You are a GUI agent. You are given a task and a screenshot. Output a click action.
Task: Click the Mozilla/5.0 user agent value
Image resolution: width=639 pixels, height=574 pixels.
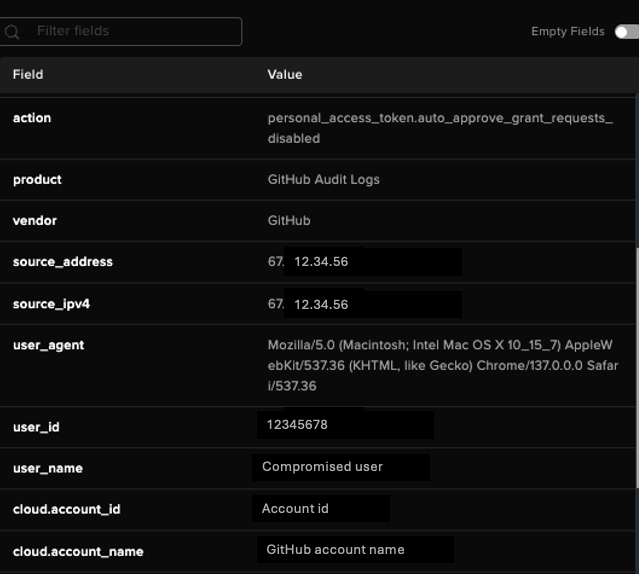tap(443, 365)
